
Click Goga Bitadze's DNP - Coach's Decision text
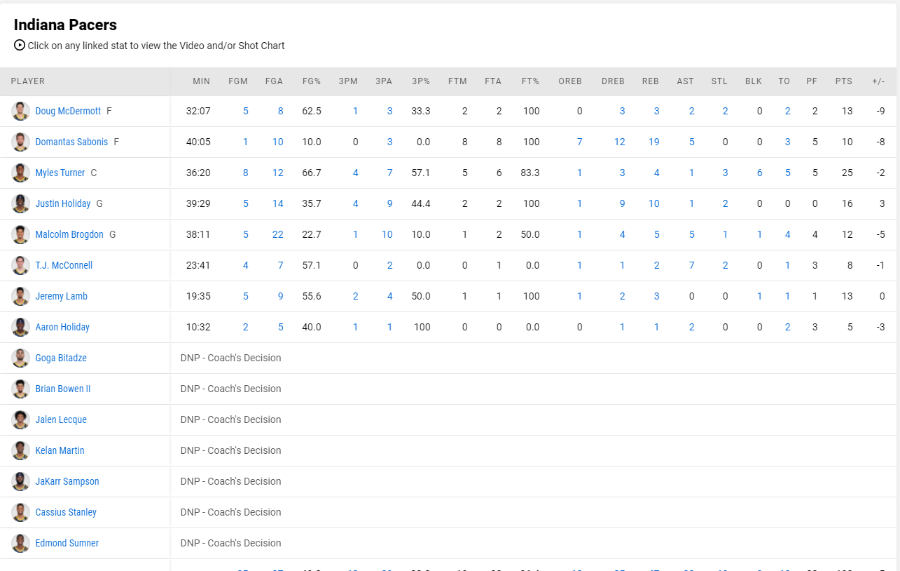pos(231,358)
